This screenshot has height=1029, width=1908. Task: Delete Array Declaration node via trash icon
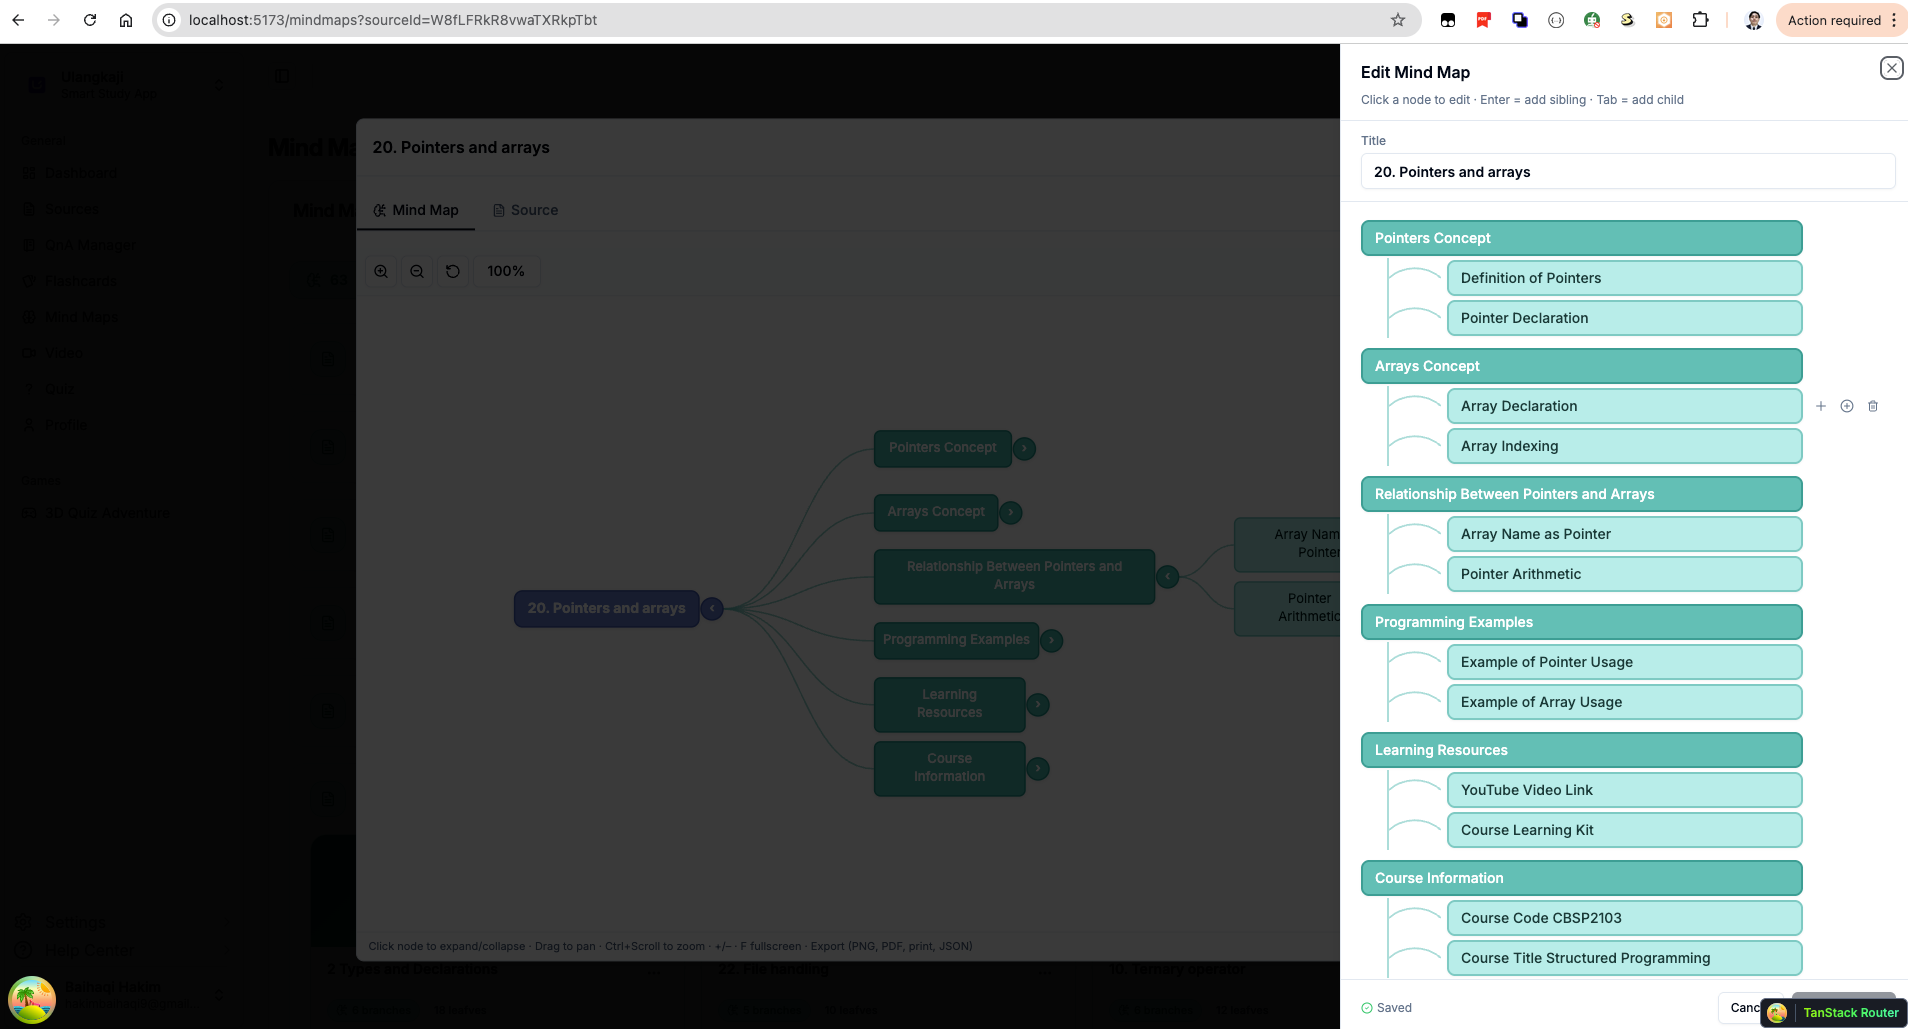click(x=1873, y=406)
